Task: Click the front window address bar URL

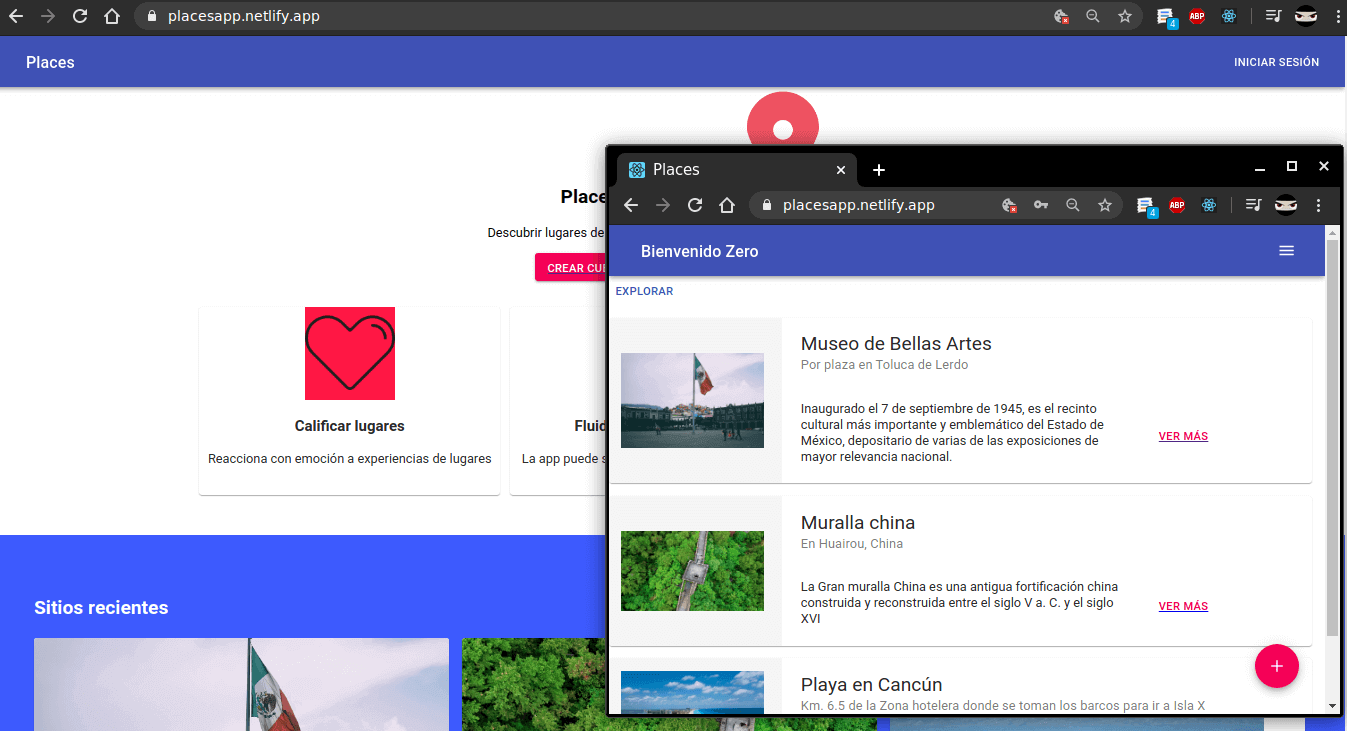Action: [x=858, y=205]
